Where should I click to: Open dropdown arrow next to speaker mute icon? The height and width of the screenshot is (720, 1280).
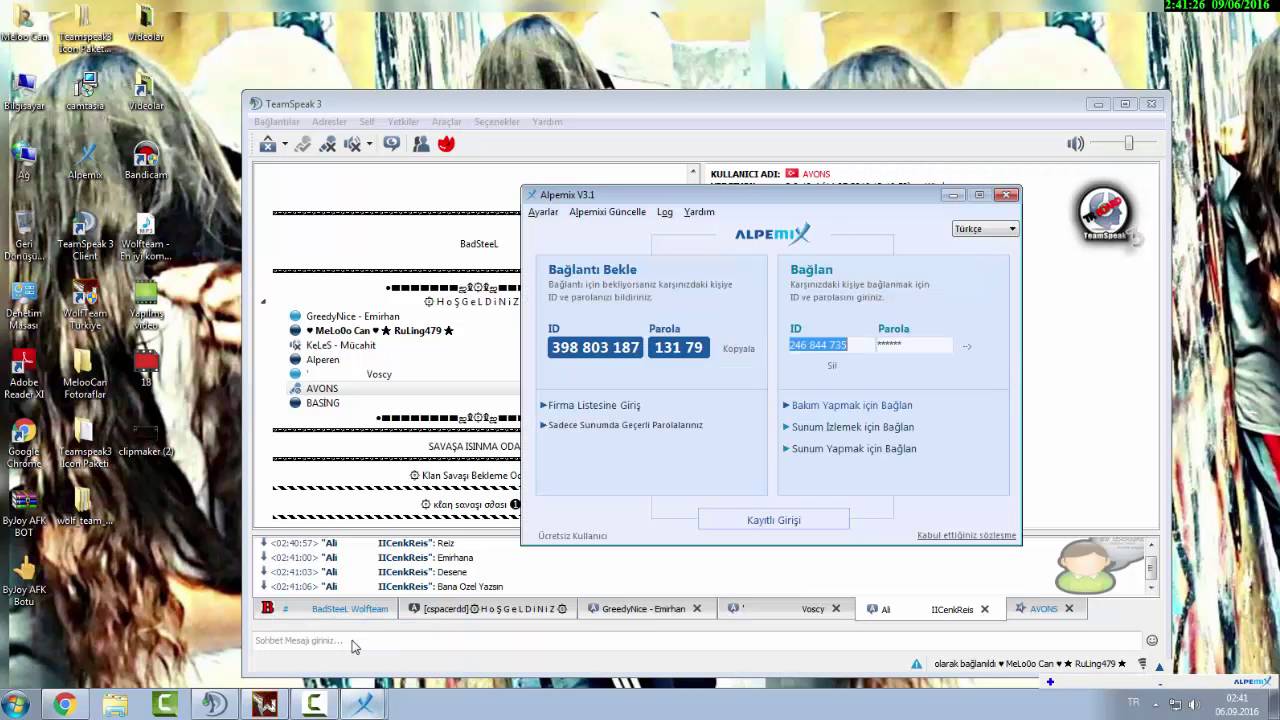click(x=369, y=144)
